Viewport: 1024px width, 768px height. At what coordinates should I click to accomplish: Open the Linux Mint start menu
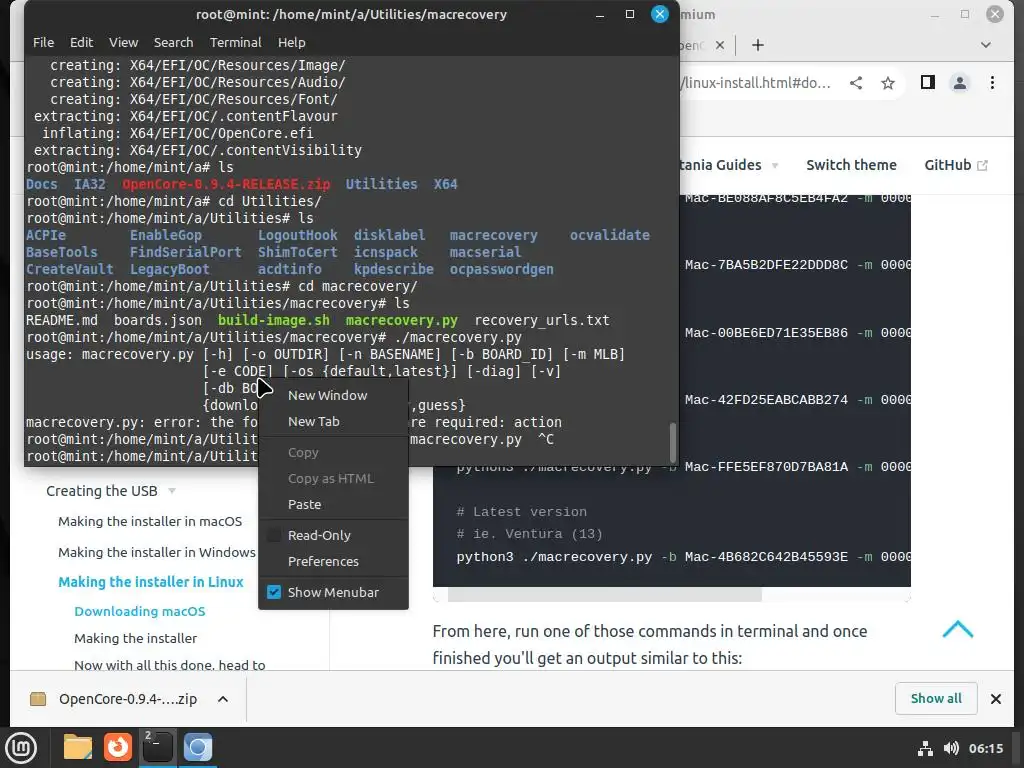click(x=21, y=747)
